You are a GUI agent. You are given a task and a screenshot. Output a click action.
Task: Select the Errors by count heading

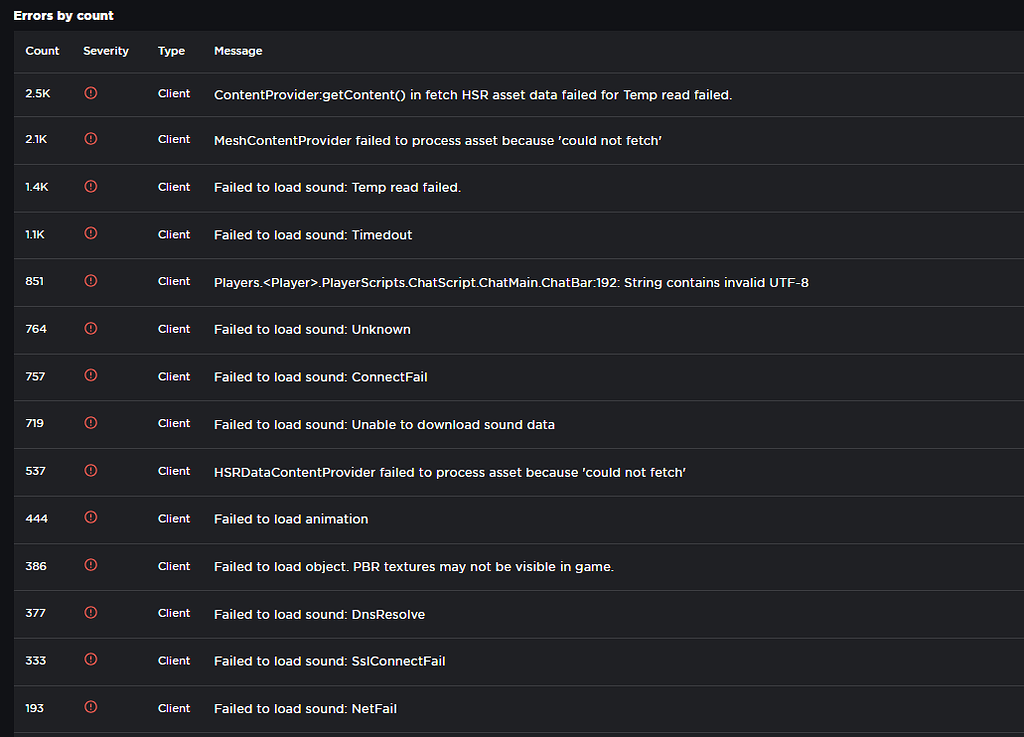click(x=64, y=15)
